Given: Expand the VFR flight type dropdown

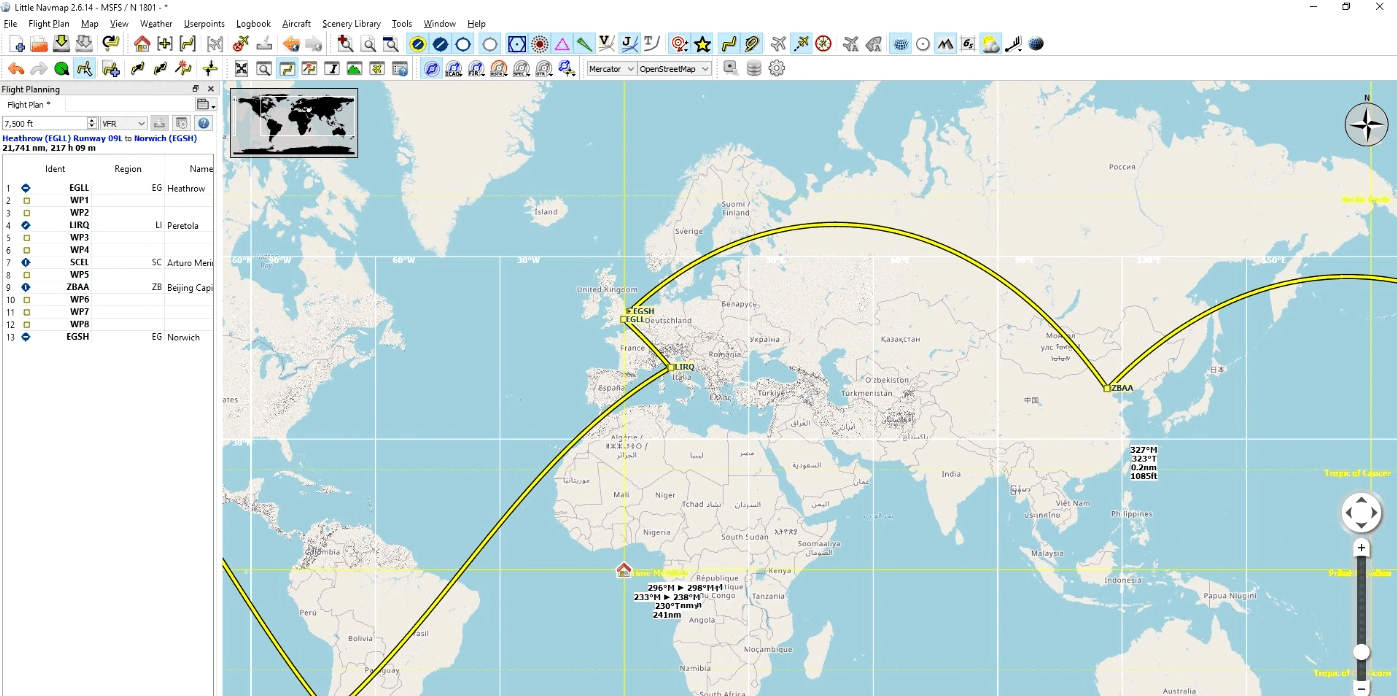Looking at the screenshot, I should pos(123,123).
